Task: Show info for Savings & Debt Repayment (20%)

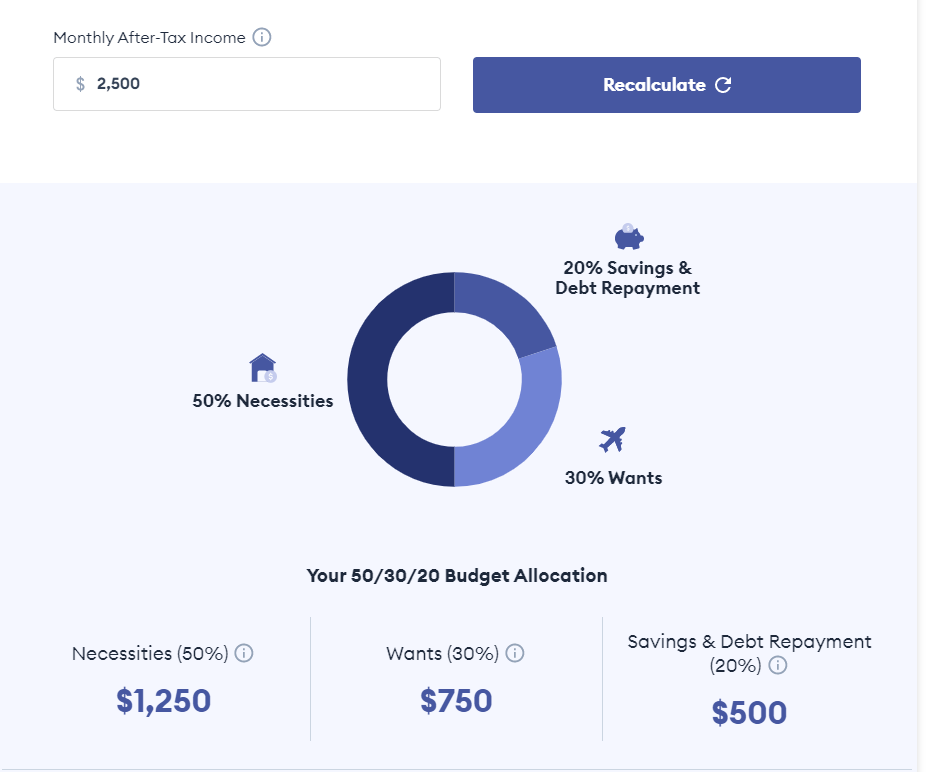Action: pyautogui.click(x=777, y=666)
